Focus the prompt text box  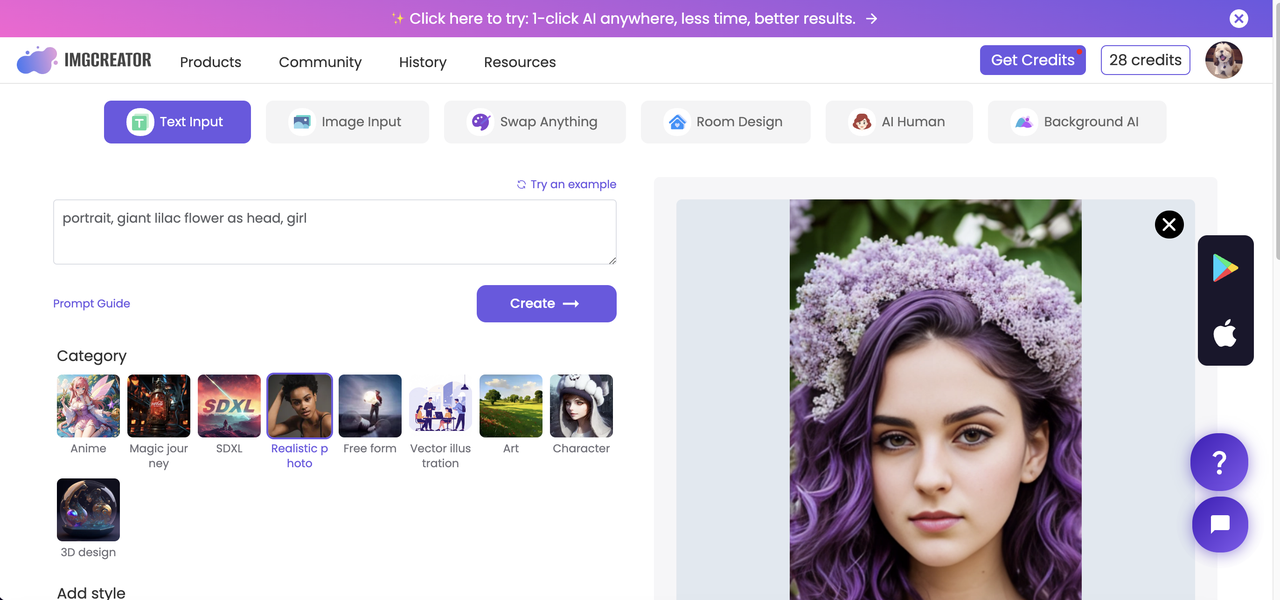pyautogui.click(x=335, y=232)
